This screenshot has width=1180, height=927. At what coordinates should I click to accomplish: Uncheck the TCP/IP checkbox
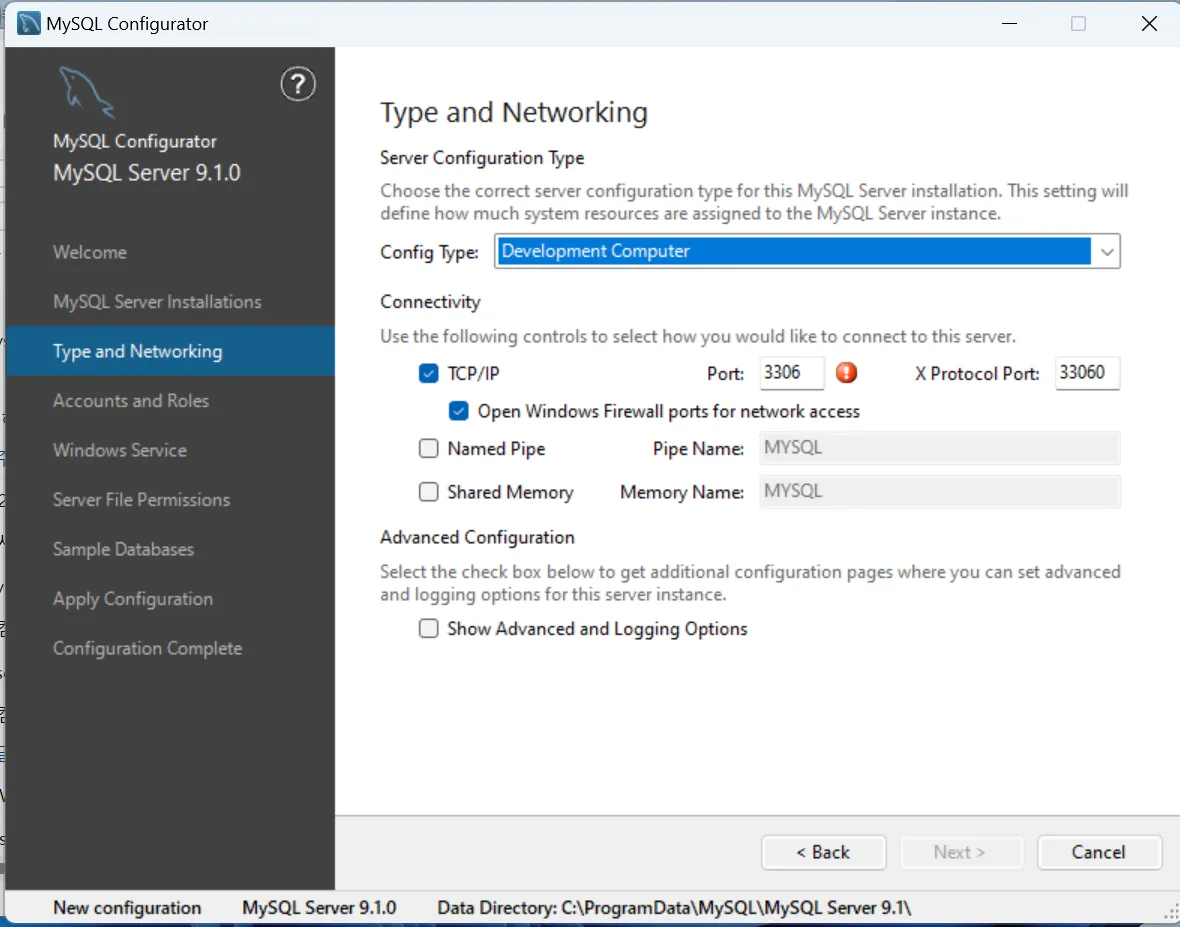click(x=428, y=373)
